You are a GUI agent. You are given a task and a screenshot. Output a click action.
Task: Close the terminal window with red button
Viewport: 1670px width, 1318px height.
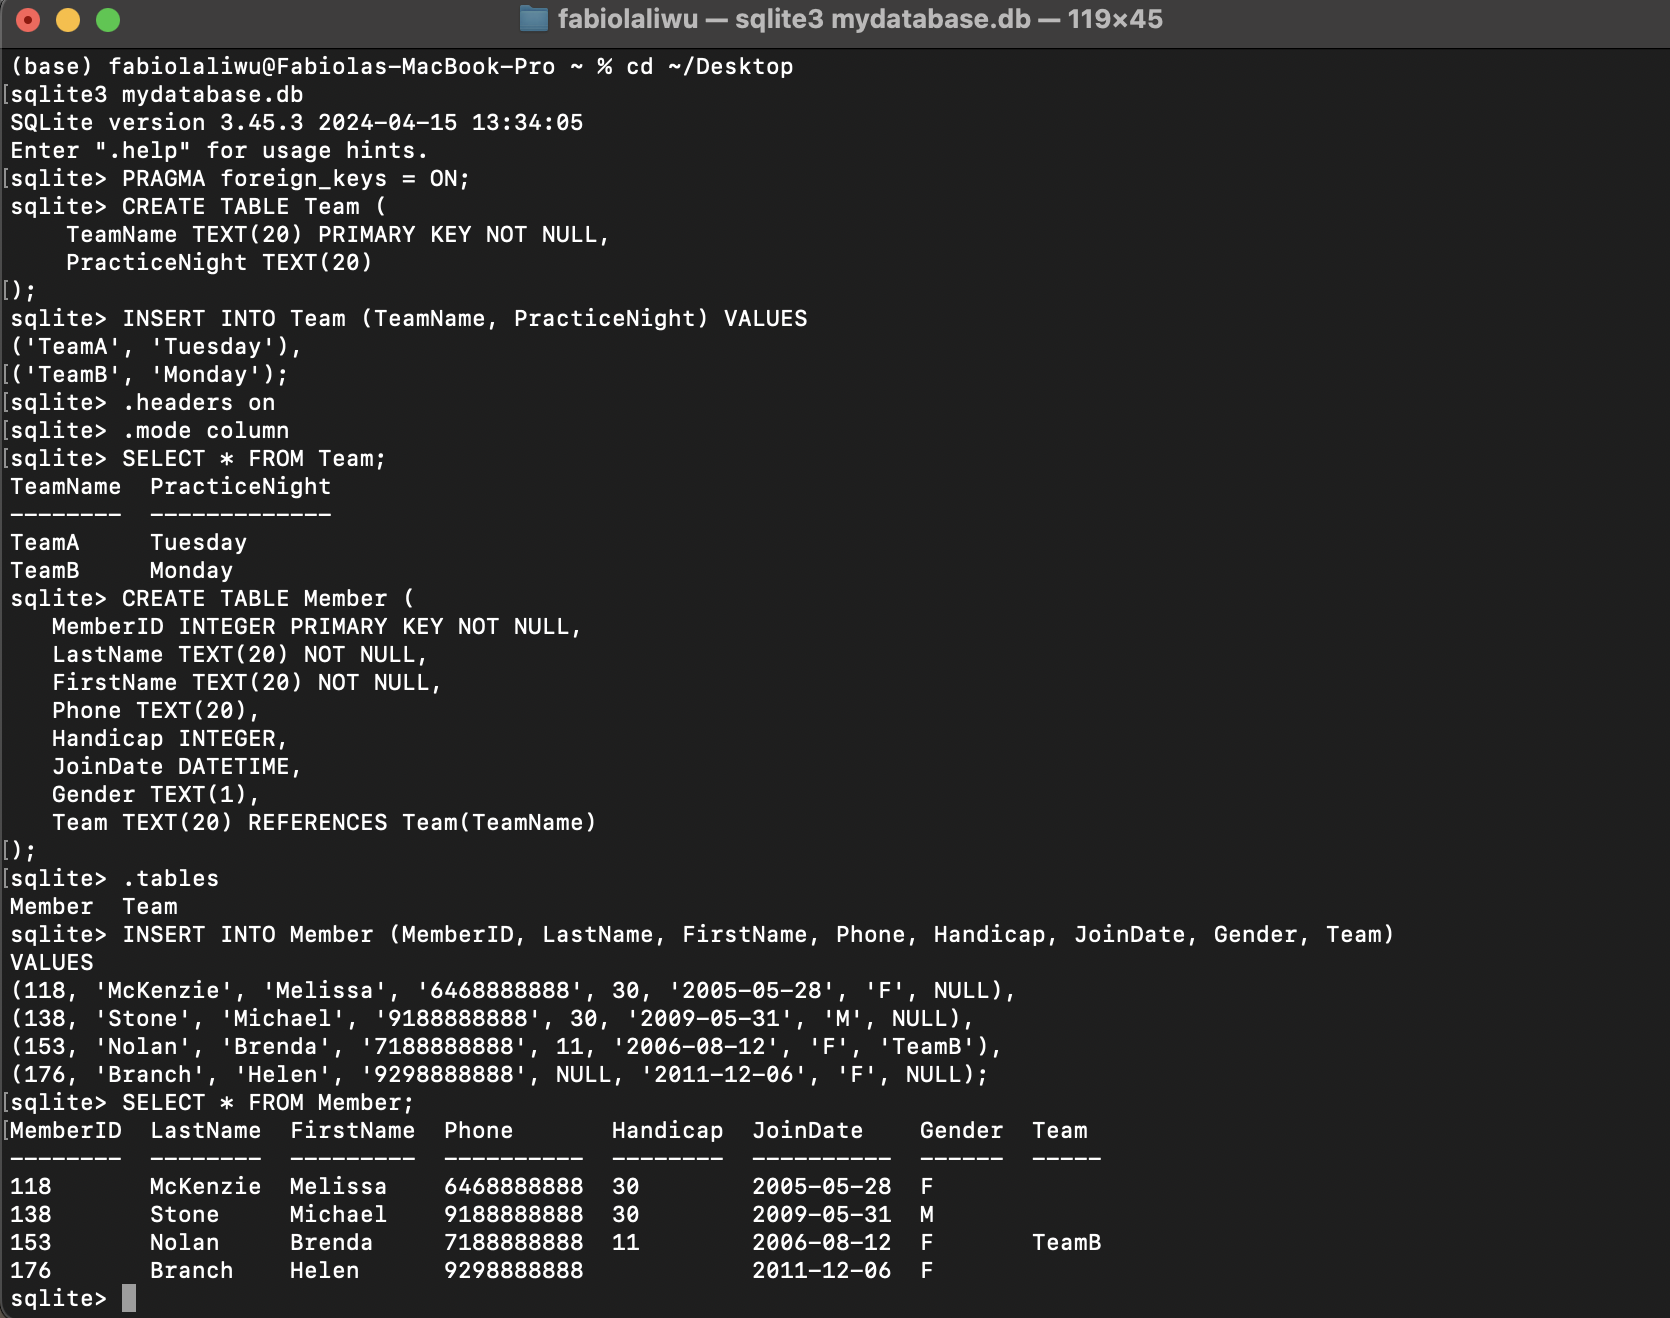click(x=28, y=19)
